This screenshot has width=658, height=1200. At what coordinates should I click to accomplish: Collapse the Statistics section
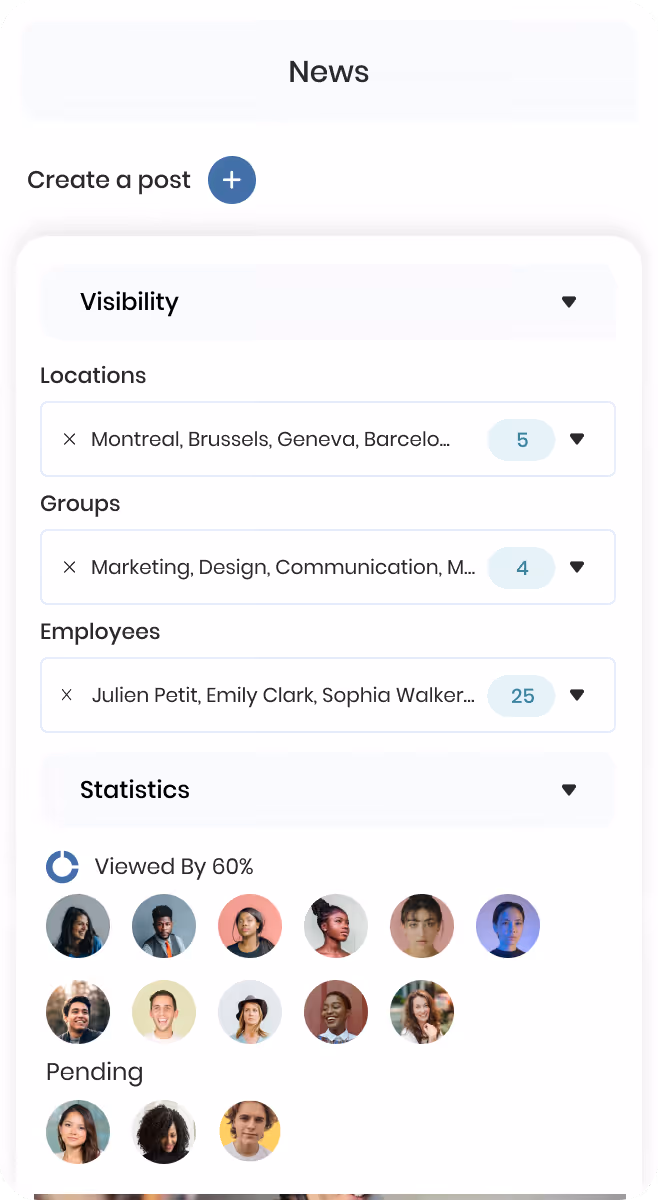pos(569,790)
